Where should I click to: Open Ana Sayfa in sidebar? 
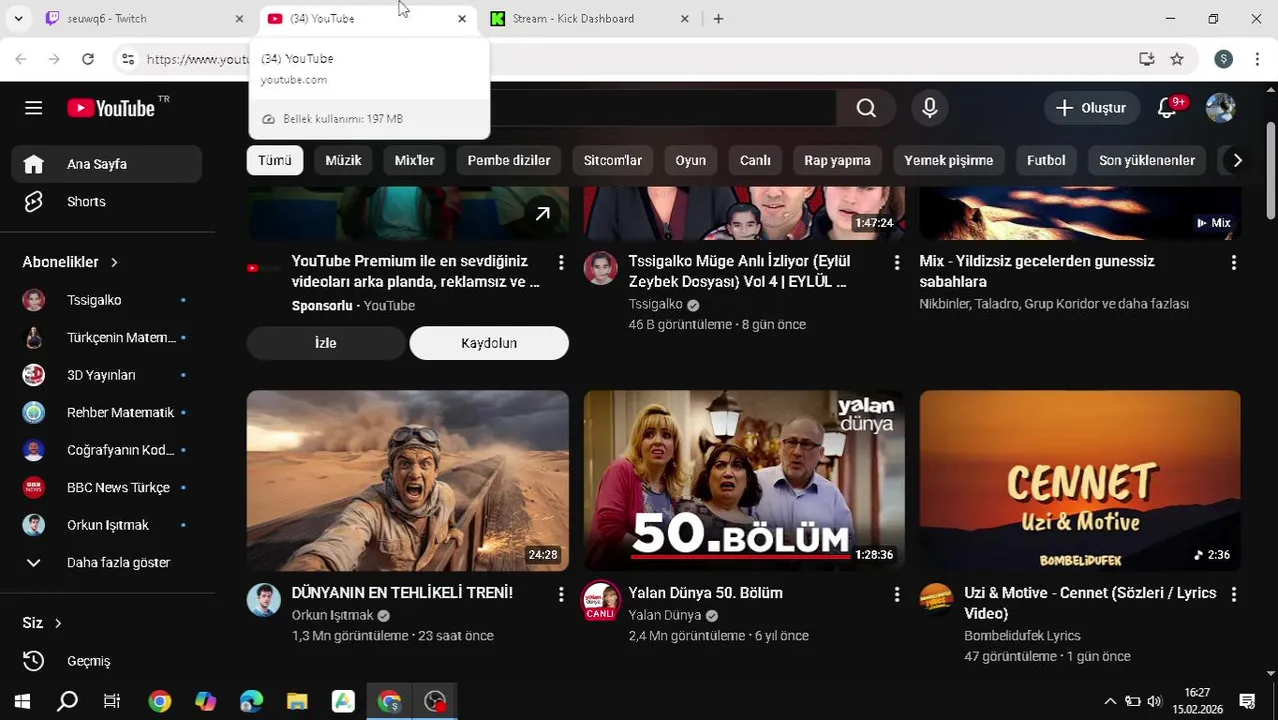(x=107, y=164)
